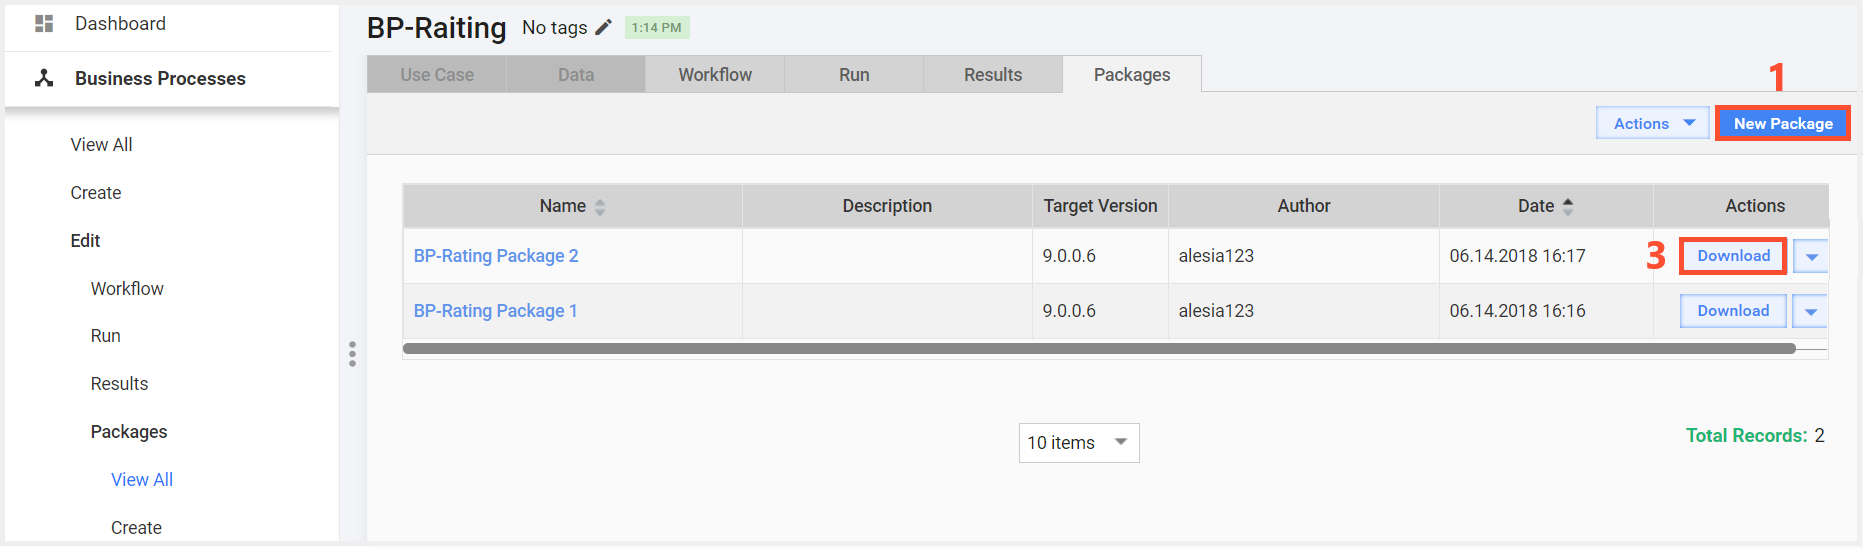Click the table's horizontal scrollbar

coord(1099,349)
